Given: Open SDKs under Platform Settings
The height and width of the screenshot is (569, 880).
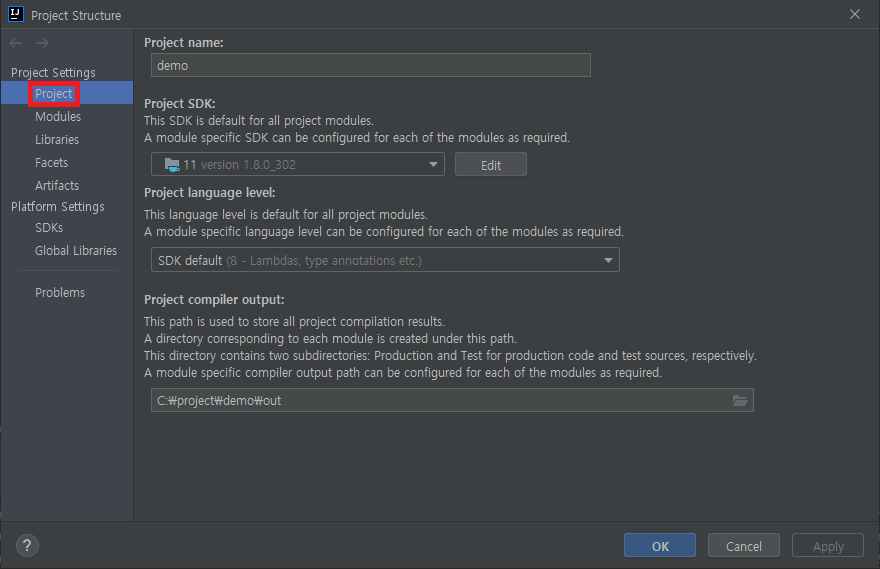Looking at the screenshot, I should tap(49, 228).
